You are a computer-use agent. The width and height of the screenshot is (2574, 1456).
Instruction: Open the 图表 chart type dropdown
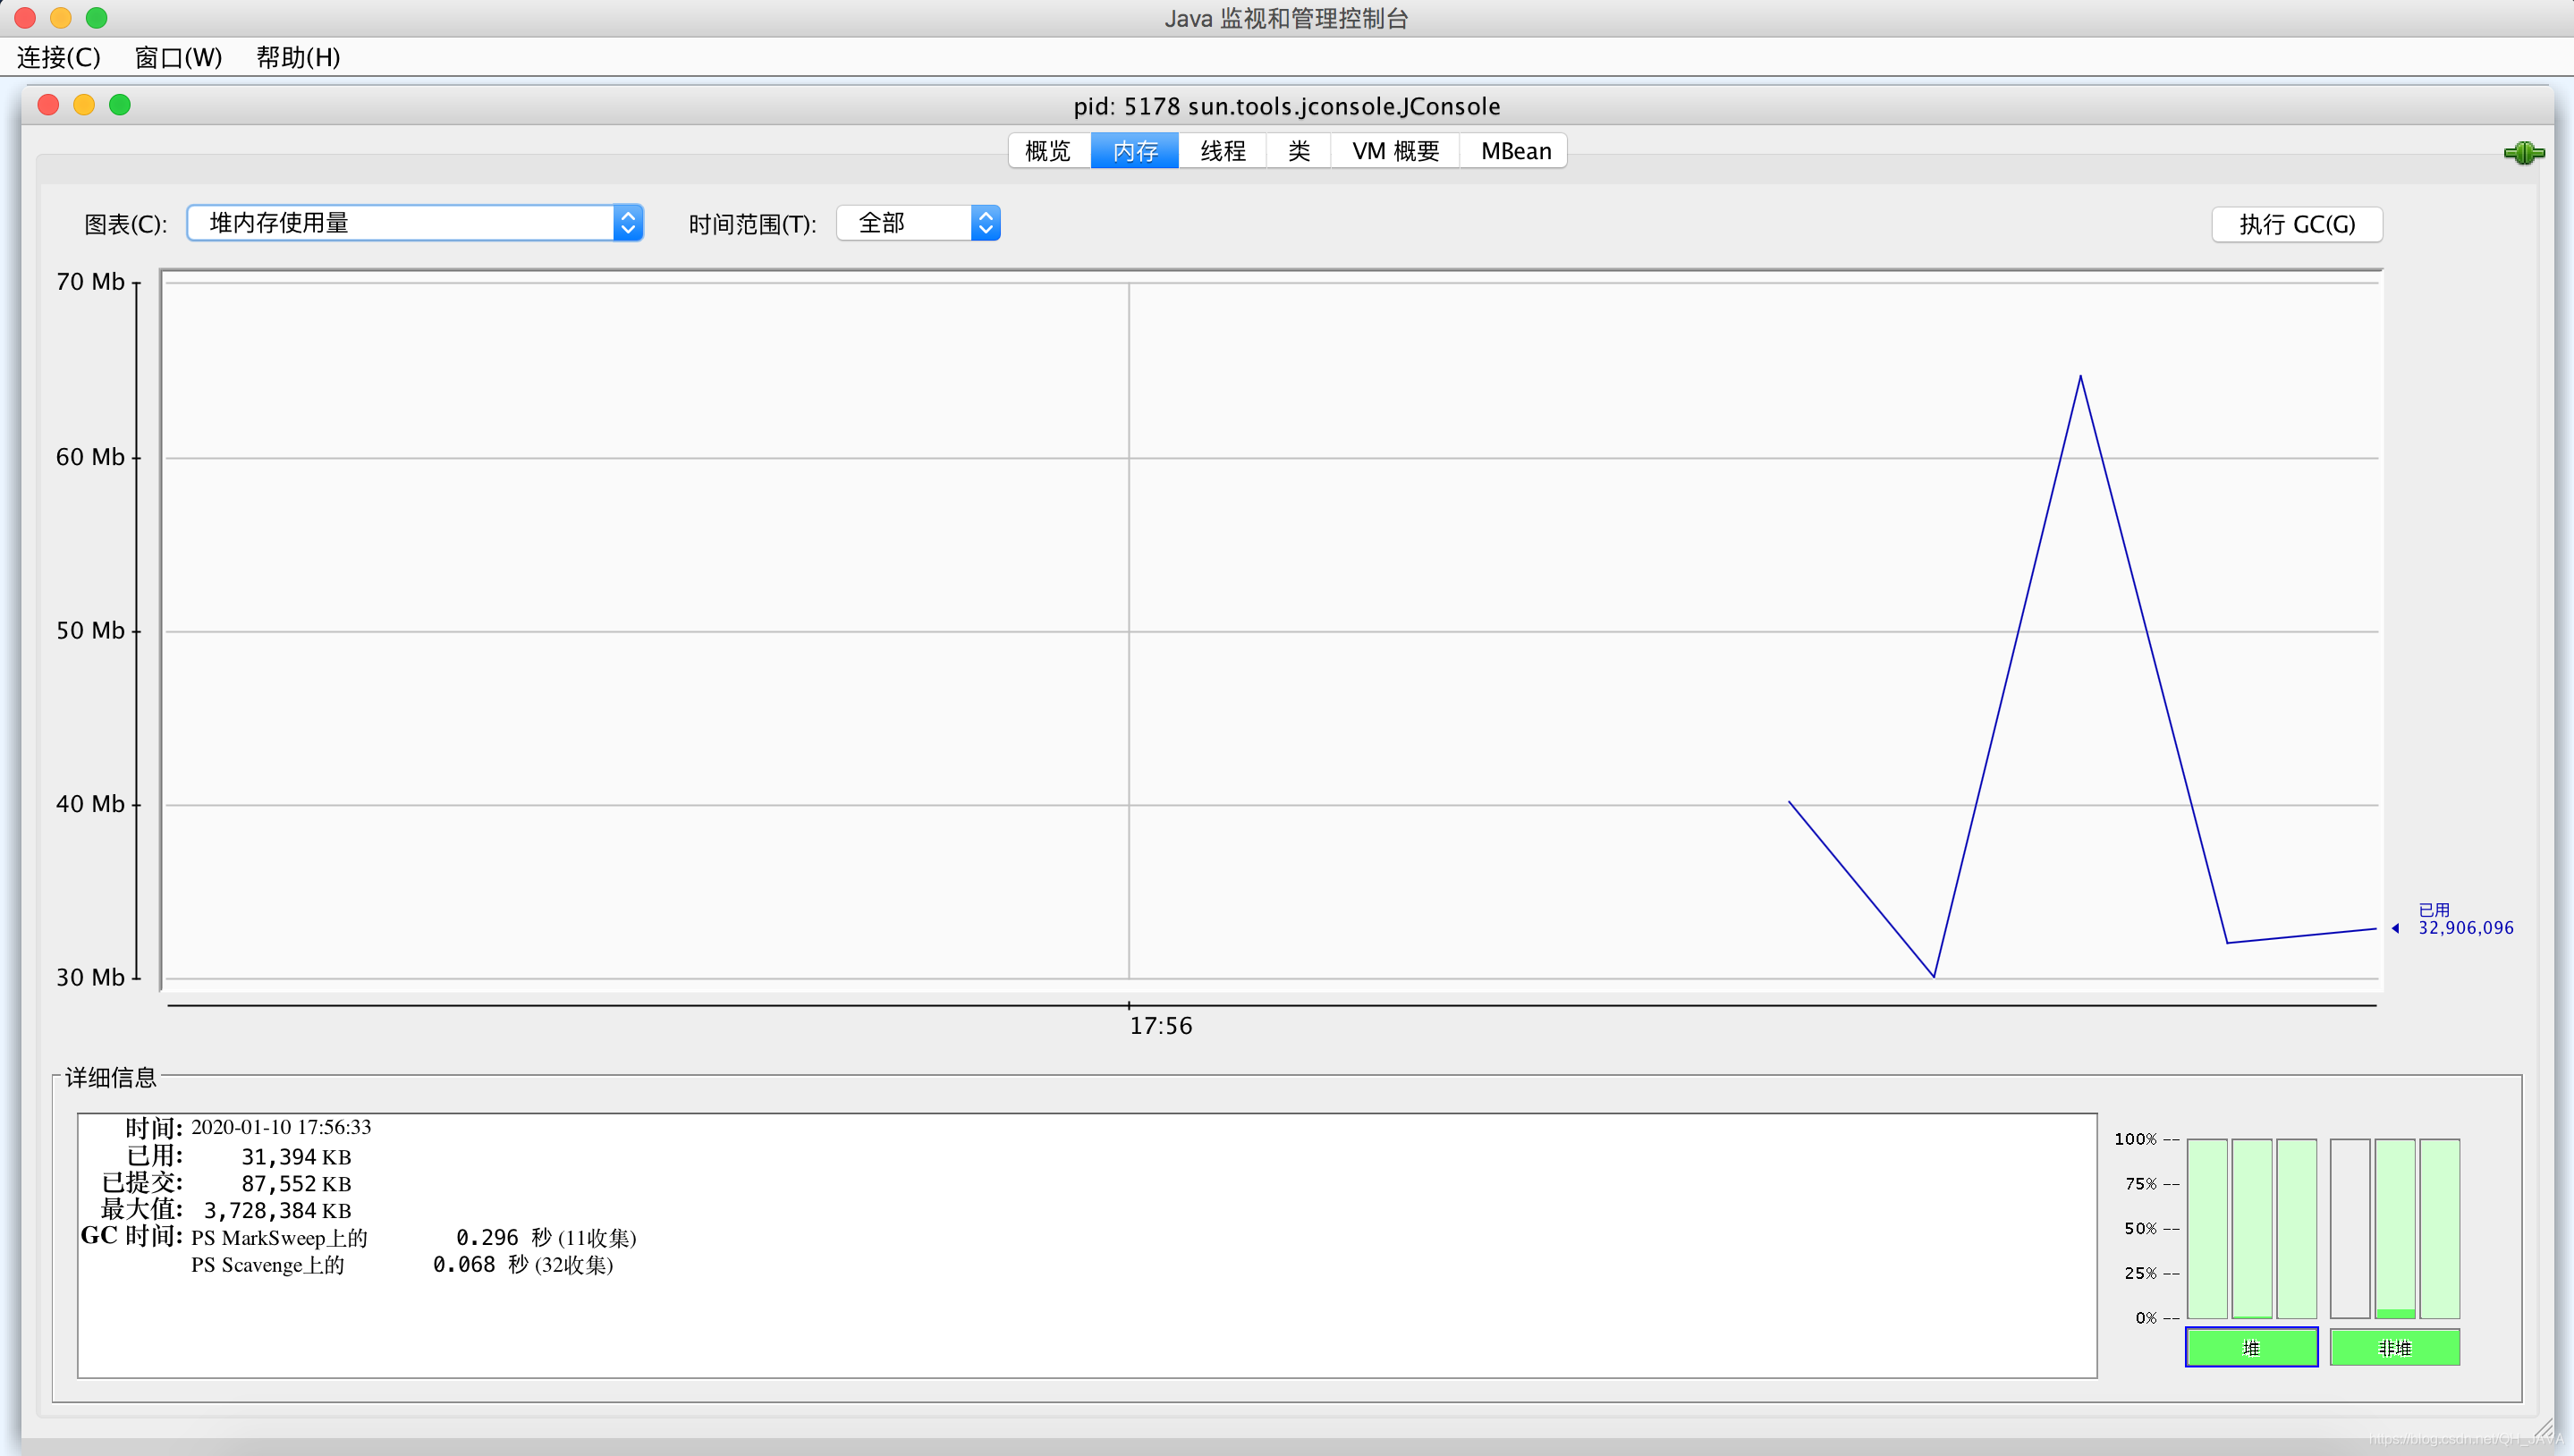coord(414,223)
